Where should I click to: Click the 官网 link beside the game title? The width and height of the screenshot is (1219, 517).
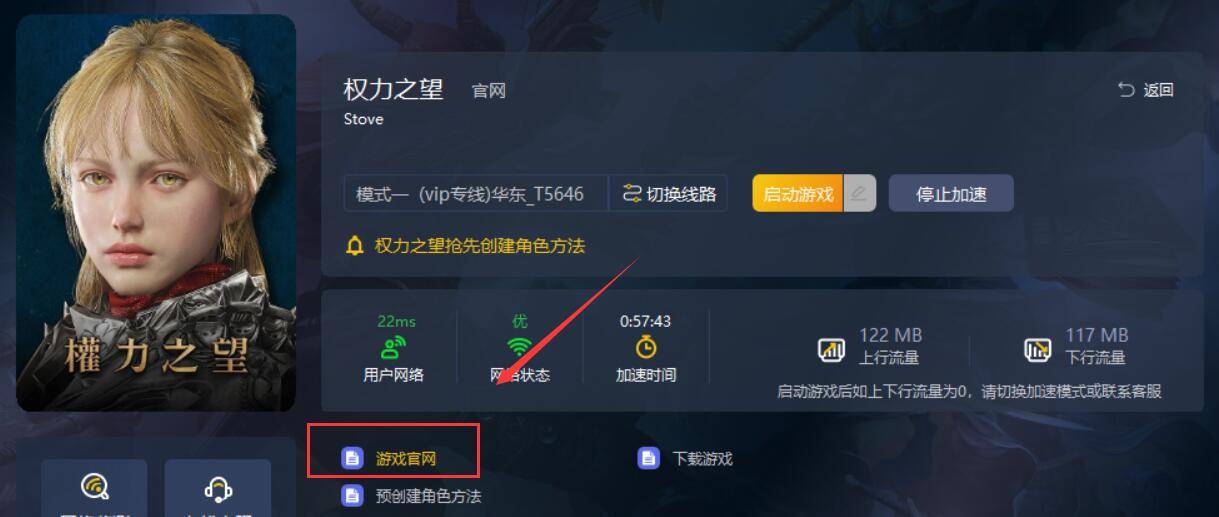(x=489, y=91)
